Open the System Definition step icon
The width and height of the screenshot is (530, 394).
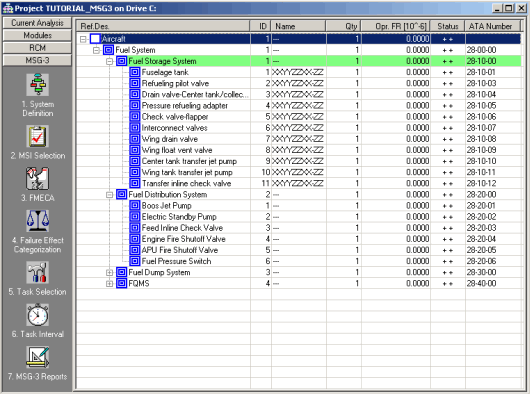tap(38, 84)
